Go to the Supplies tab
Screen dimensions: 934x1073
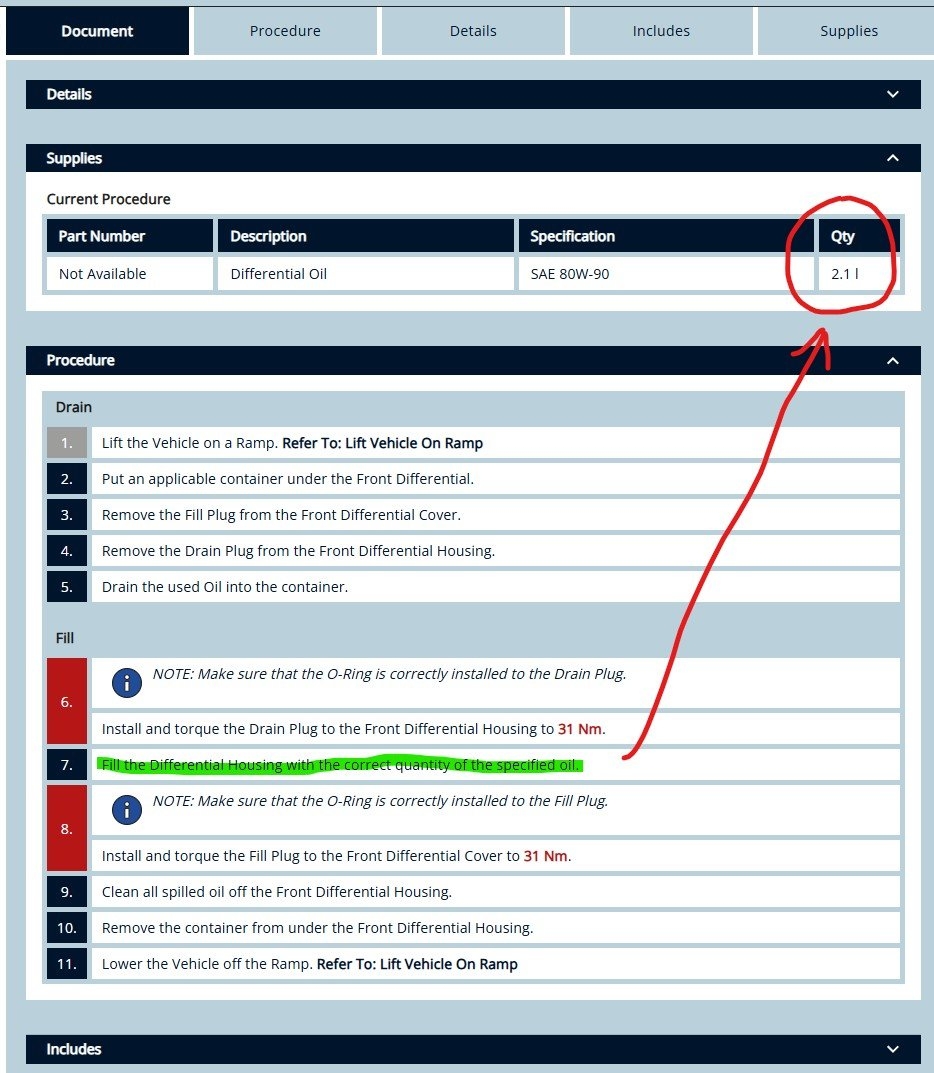coord(848,31)
